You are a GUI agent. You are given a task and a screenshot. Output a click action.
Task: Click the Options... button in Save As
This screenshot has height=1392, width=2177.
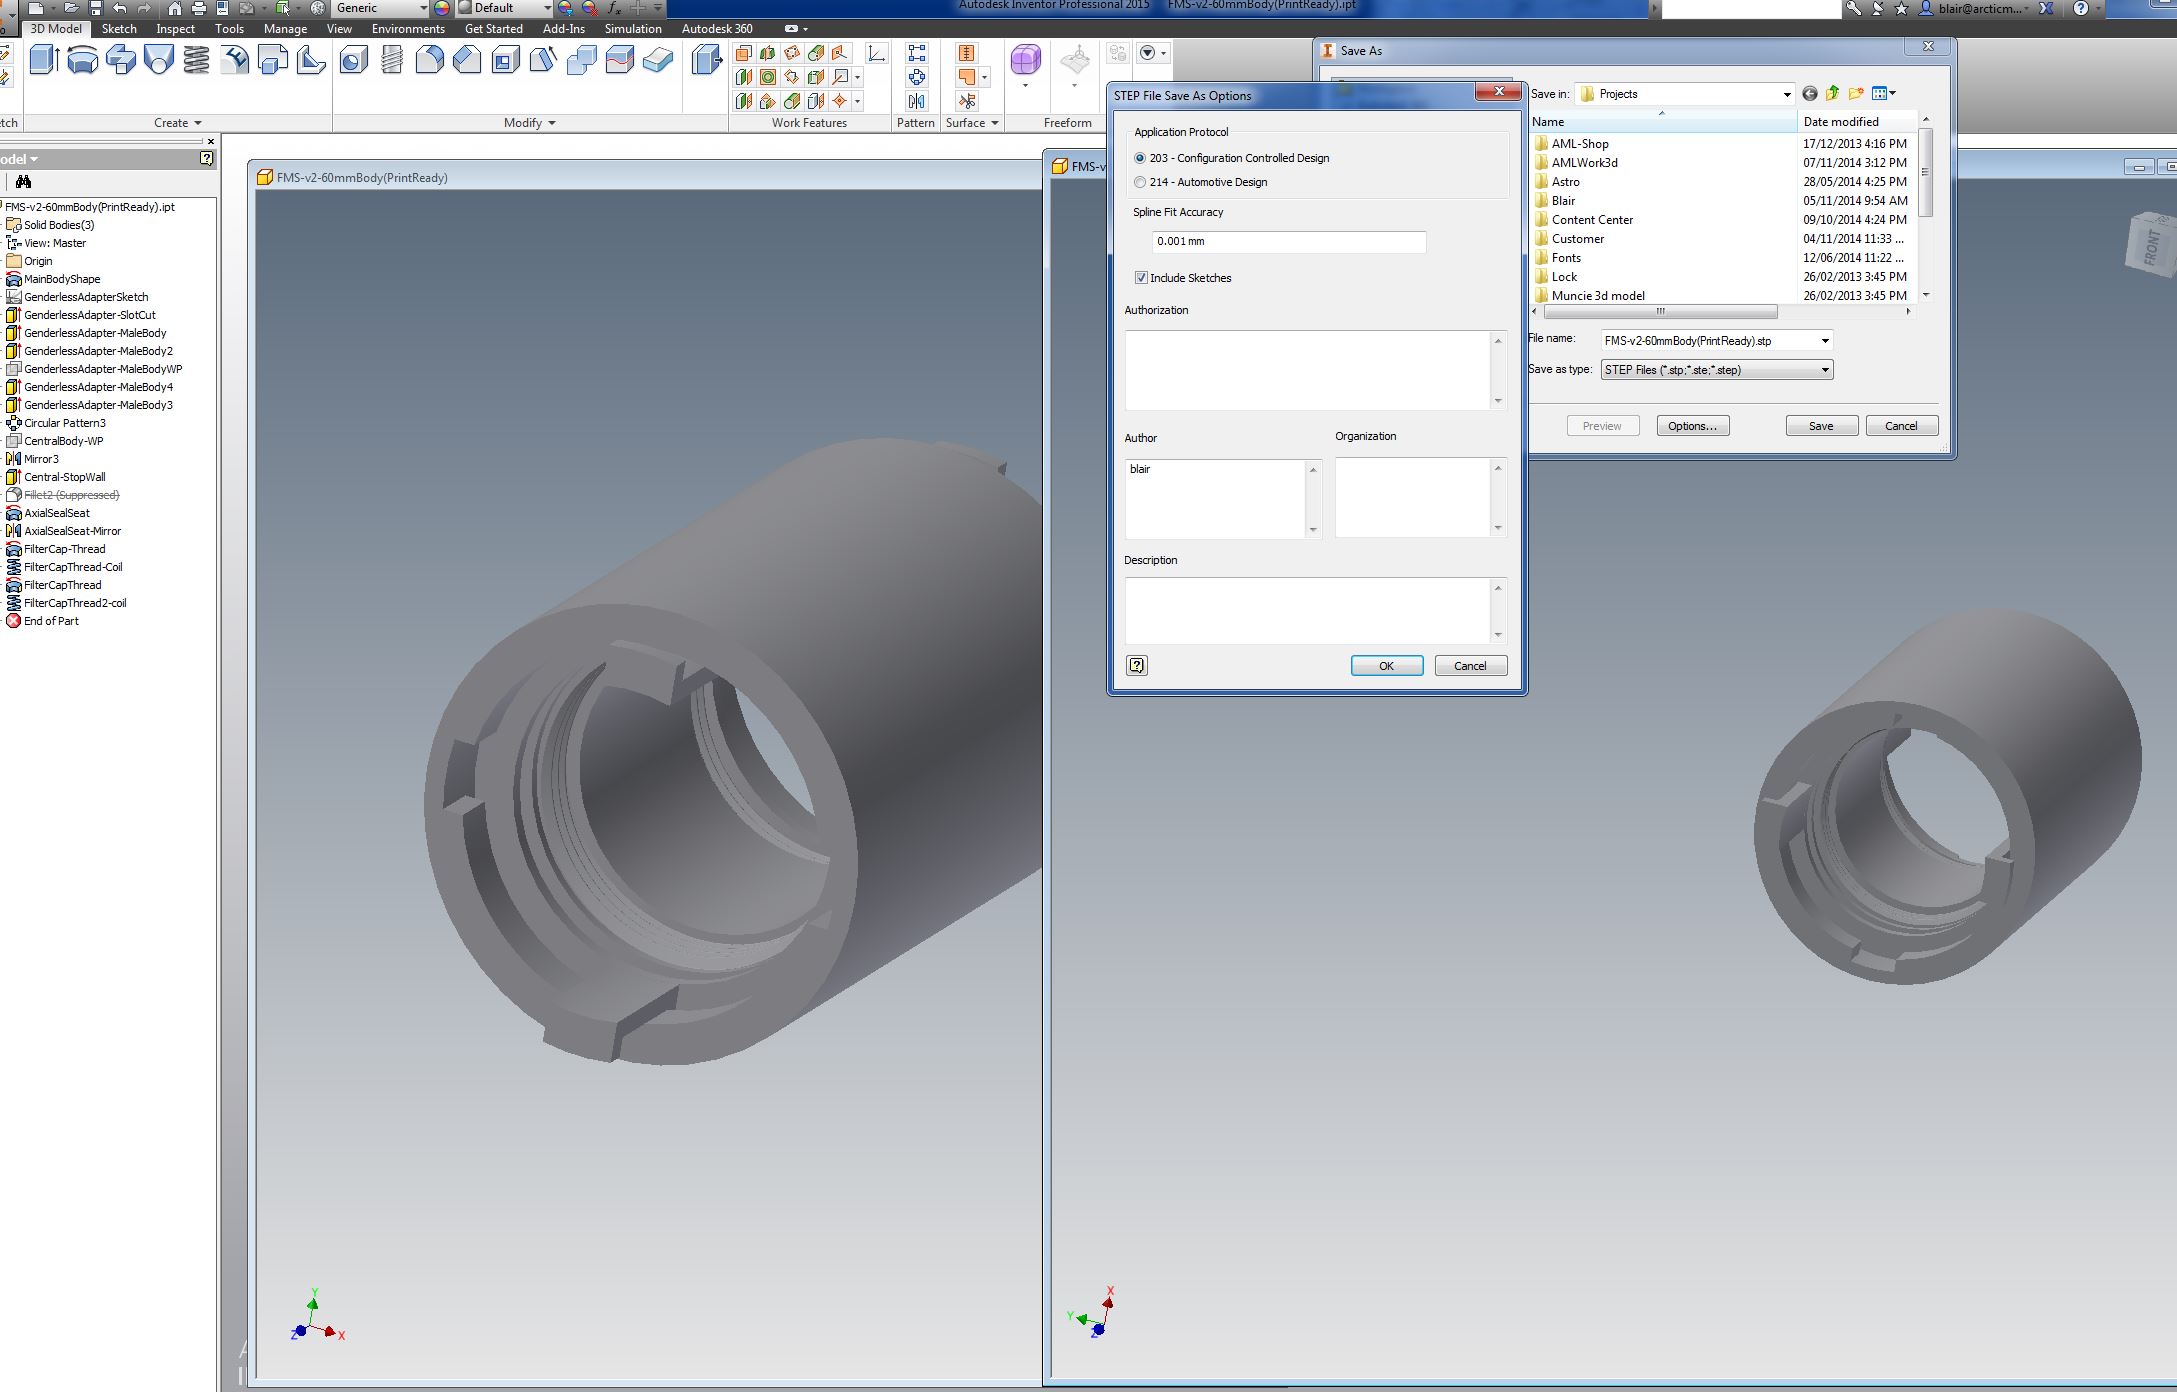[x=1692, y=426]
